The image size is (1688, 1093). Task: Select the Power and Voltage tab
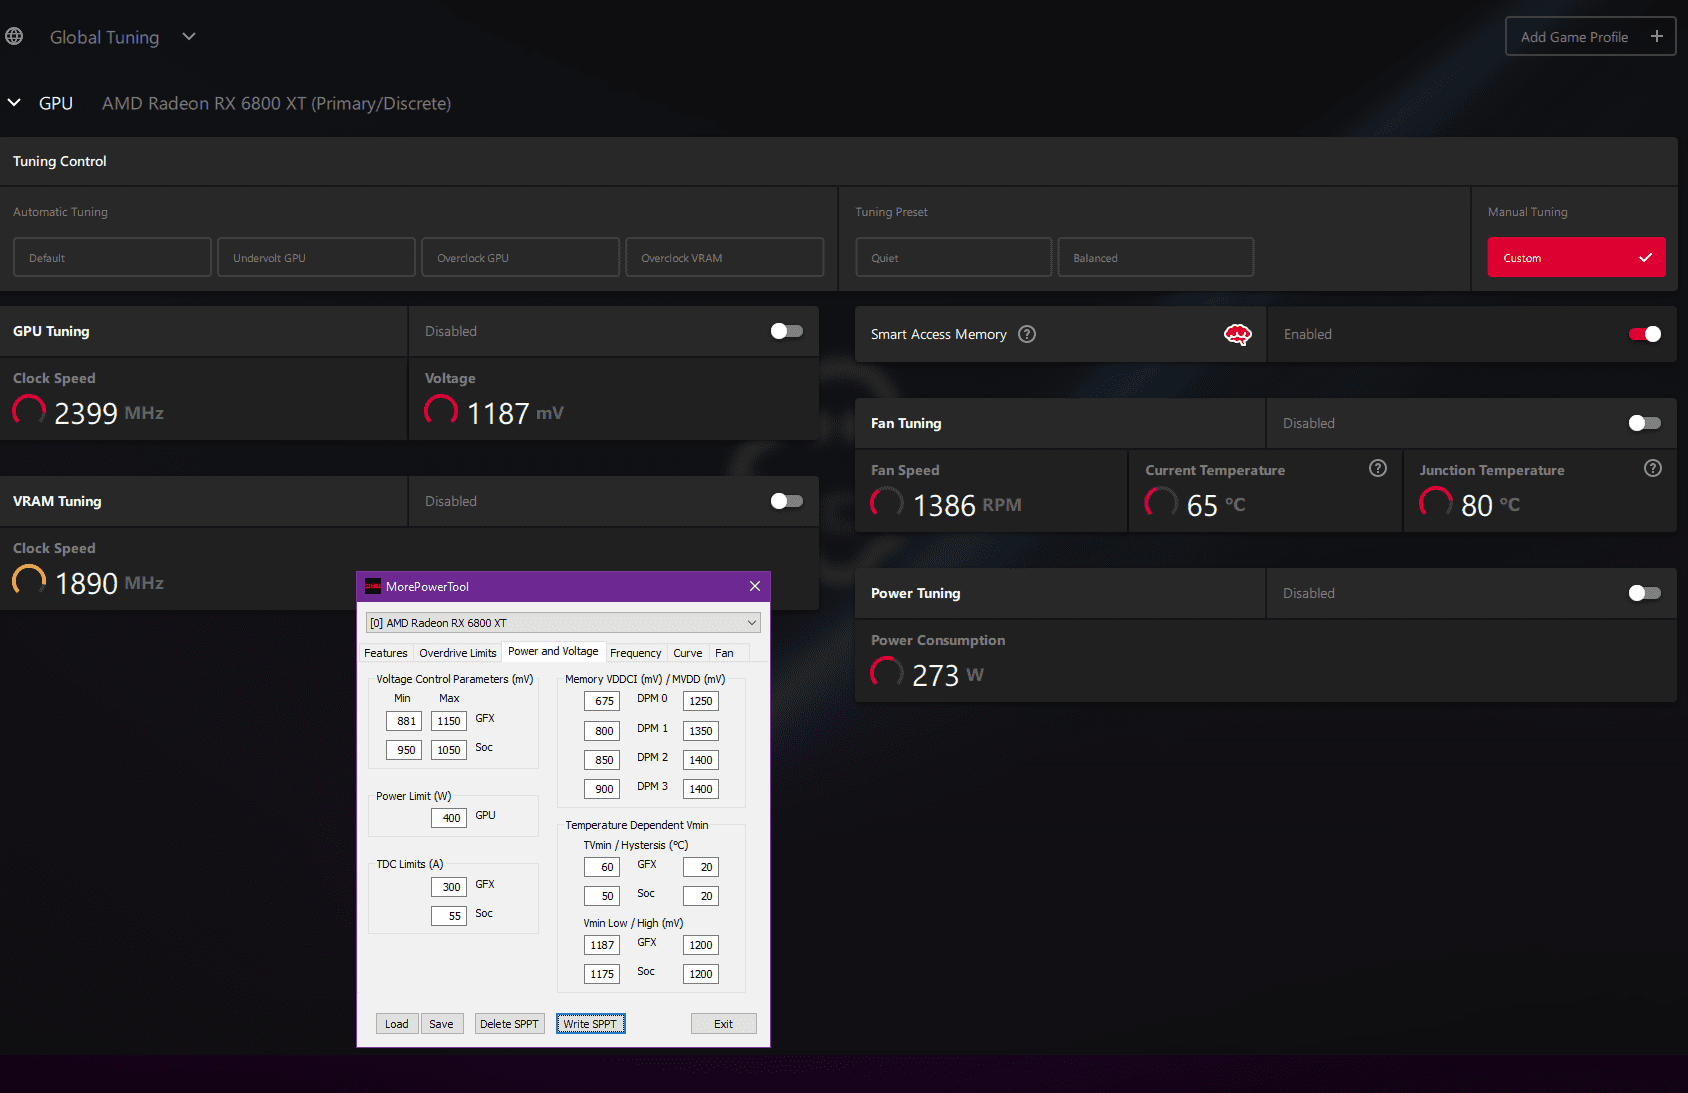(x=553, y=651)
